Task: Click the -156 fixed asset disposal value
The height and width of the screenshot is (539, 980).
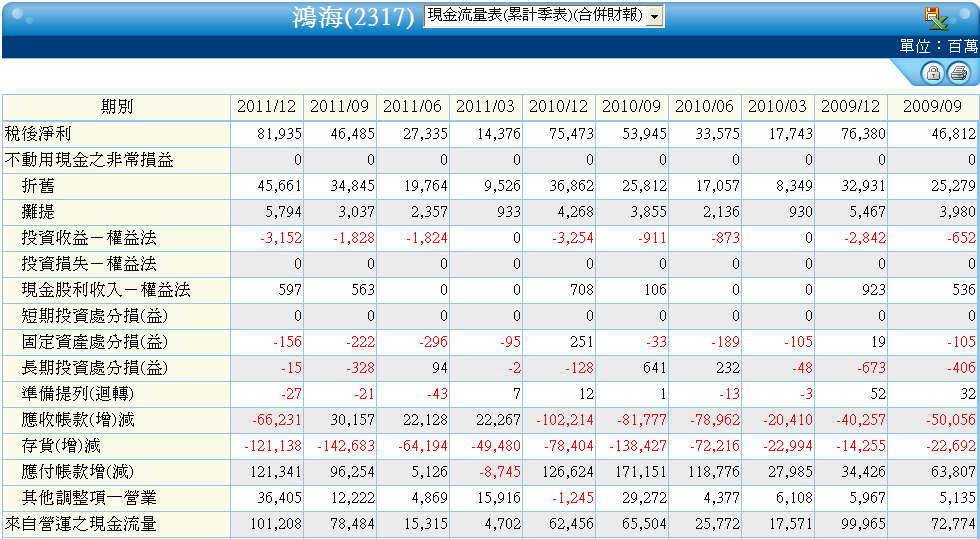Action: point(288,342)
